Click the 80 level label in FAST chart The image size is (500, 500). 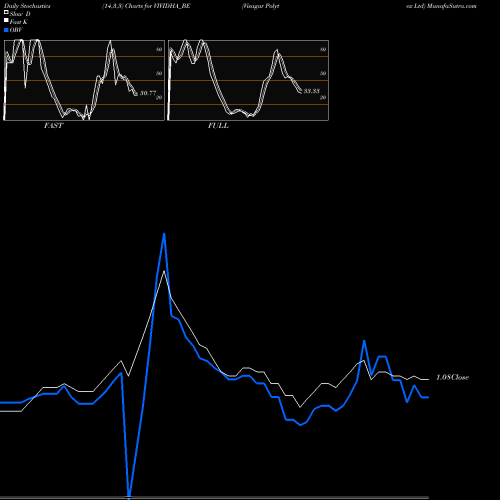click(159, 49)
